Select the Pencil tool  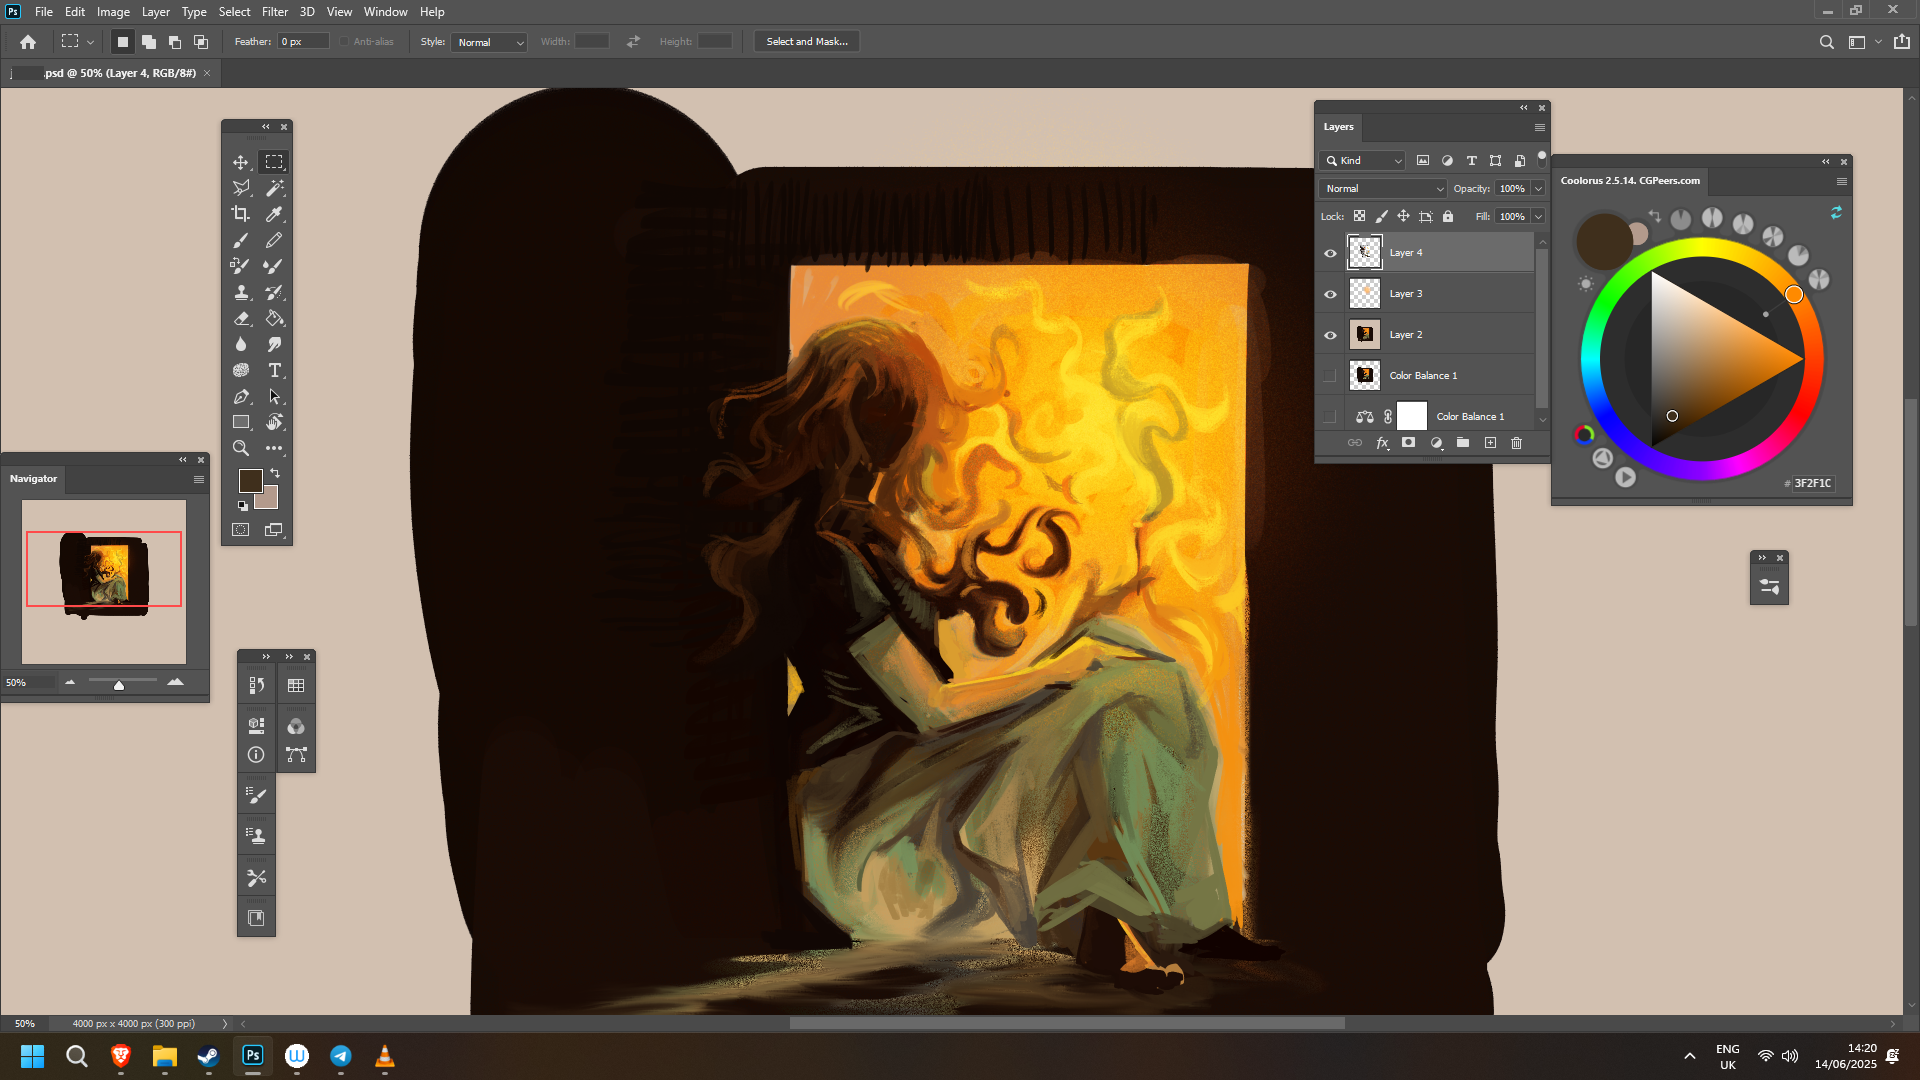point(274,240)
